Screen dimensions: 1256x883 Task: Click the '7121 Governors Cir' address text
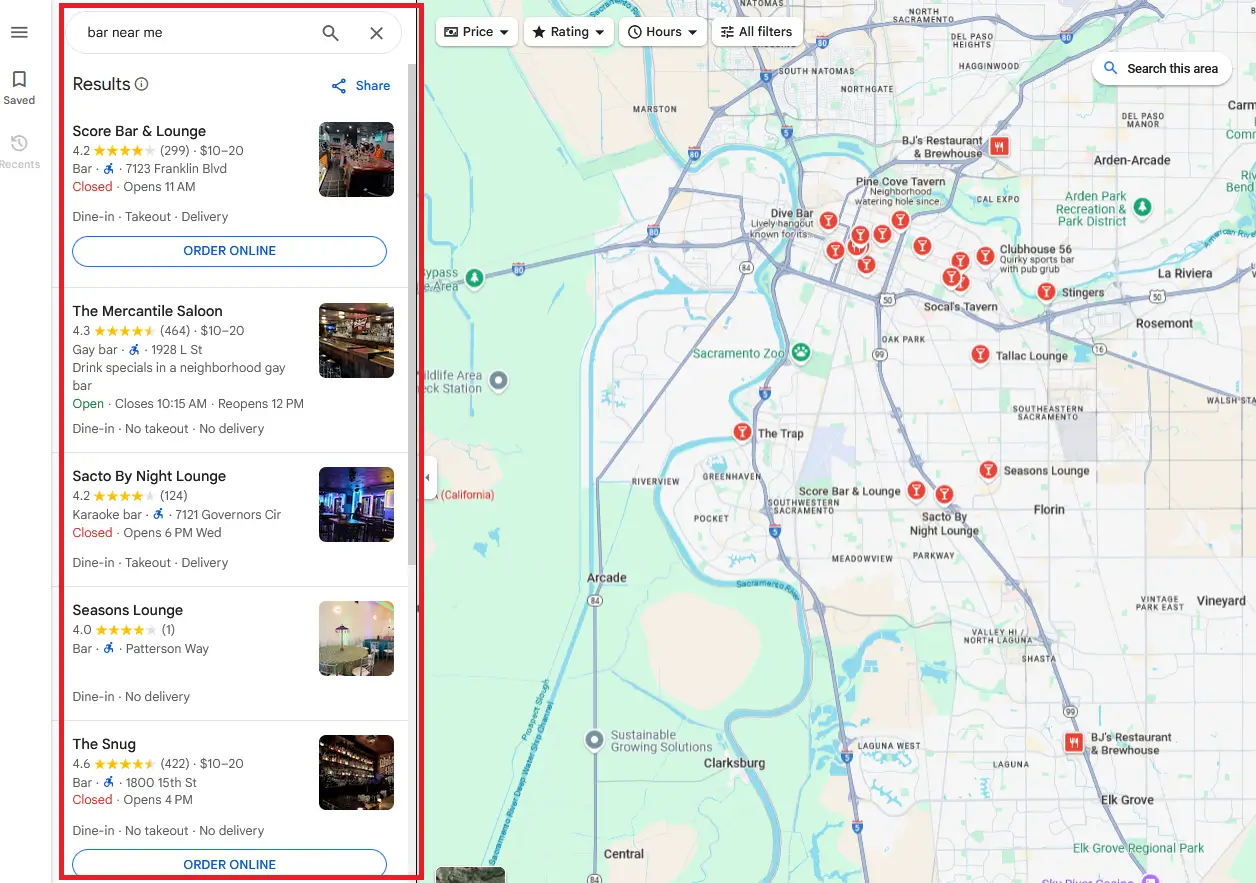tap(228, 515)
